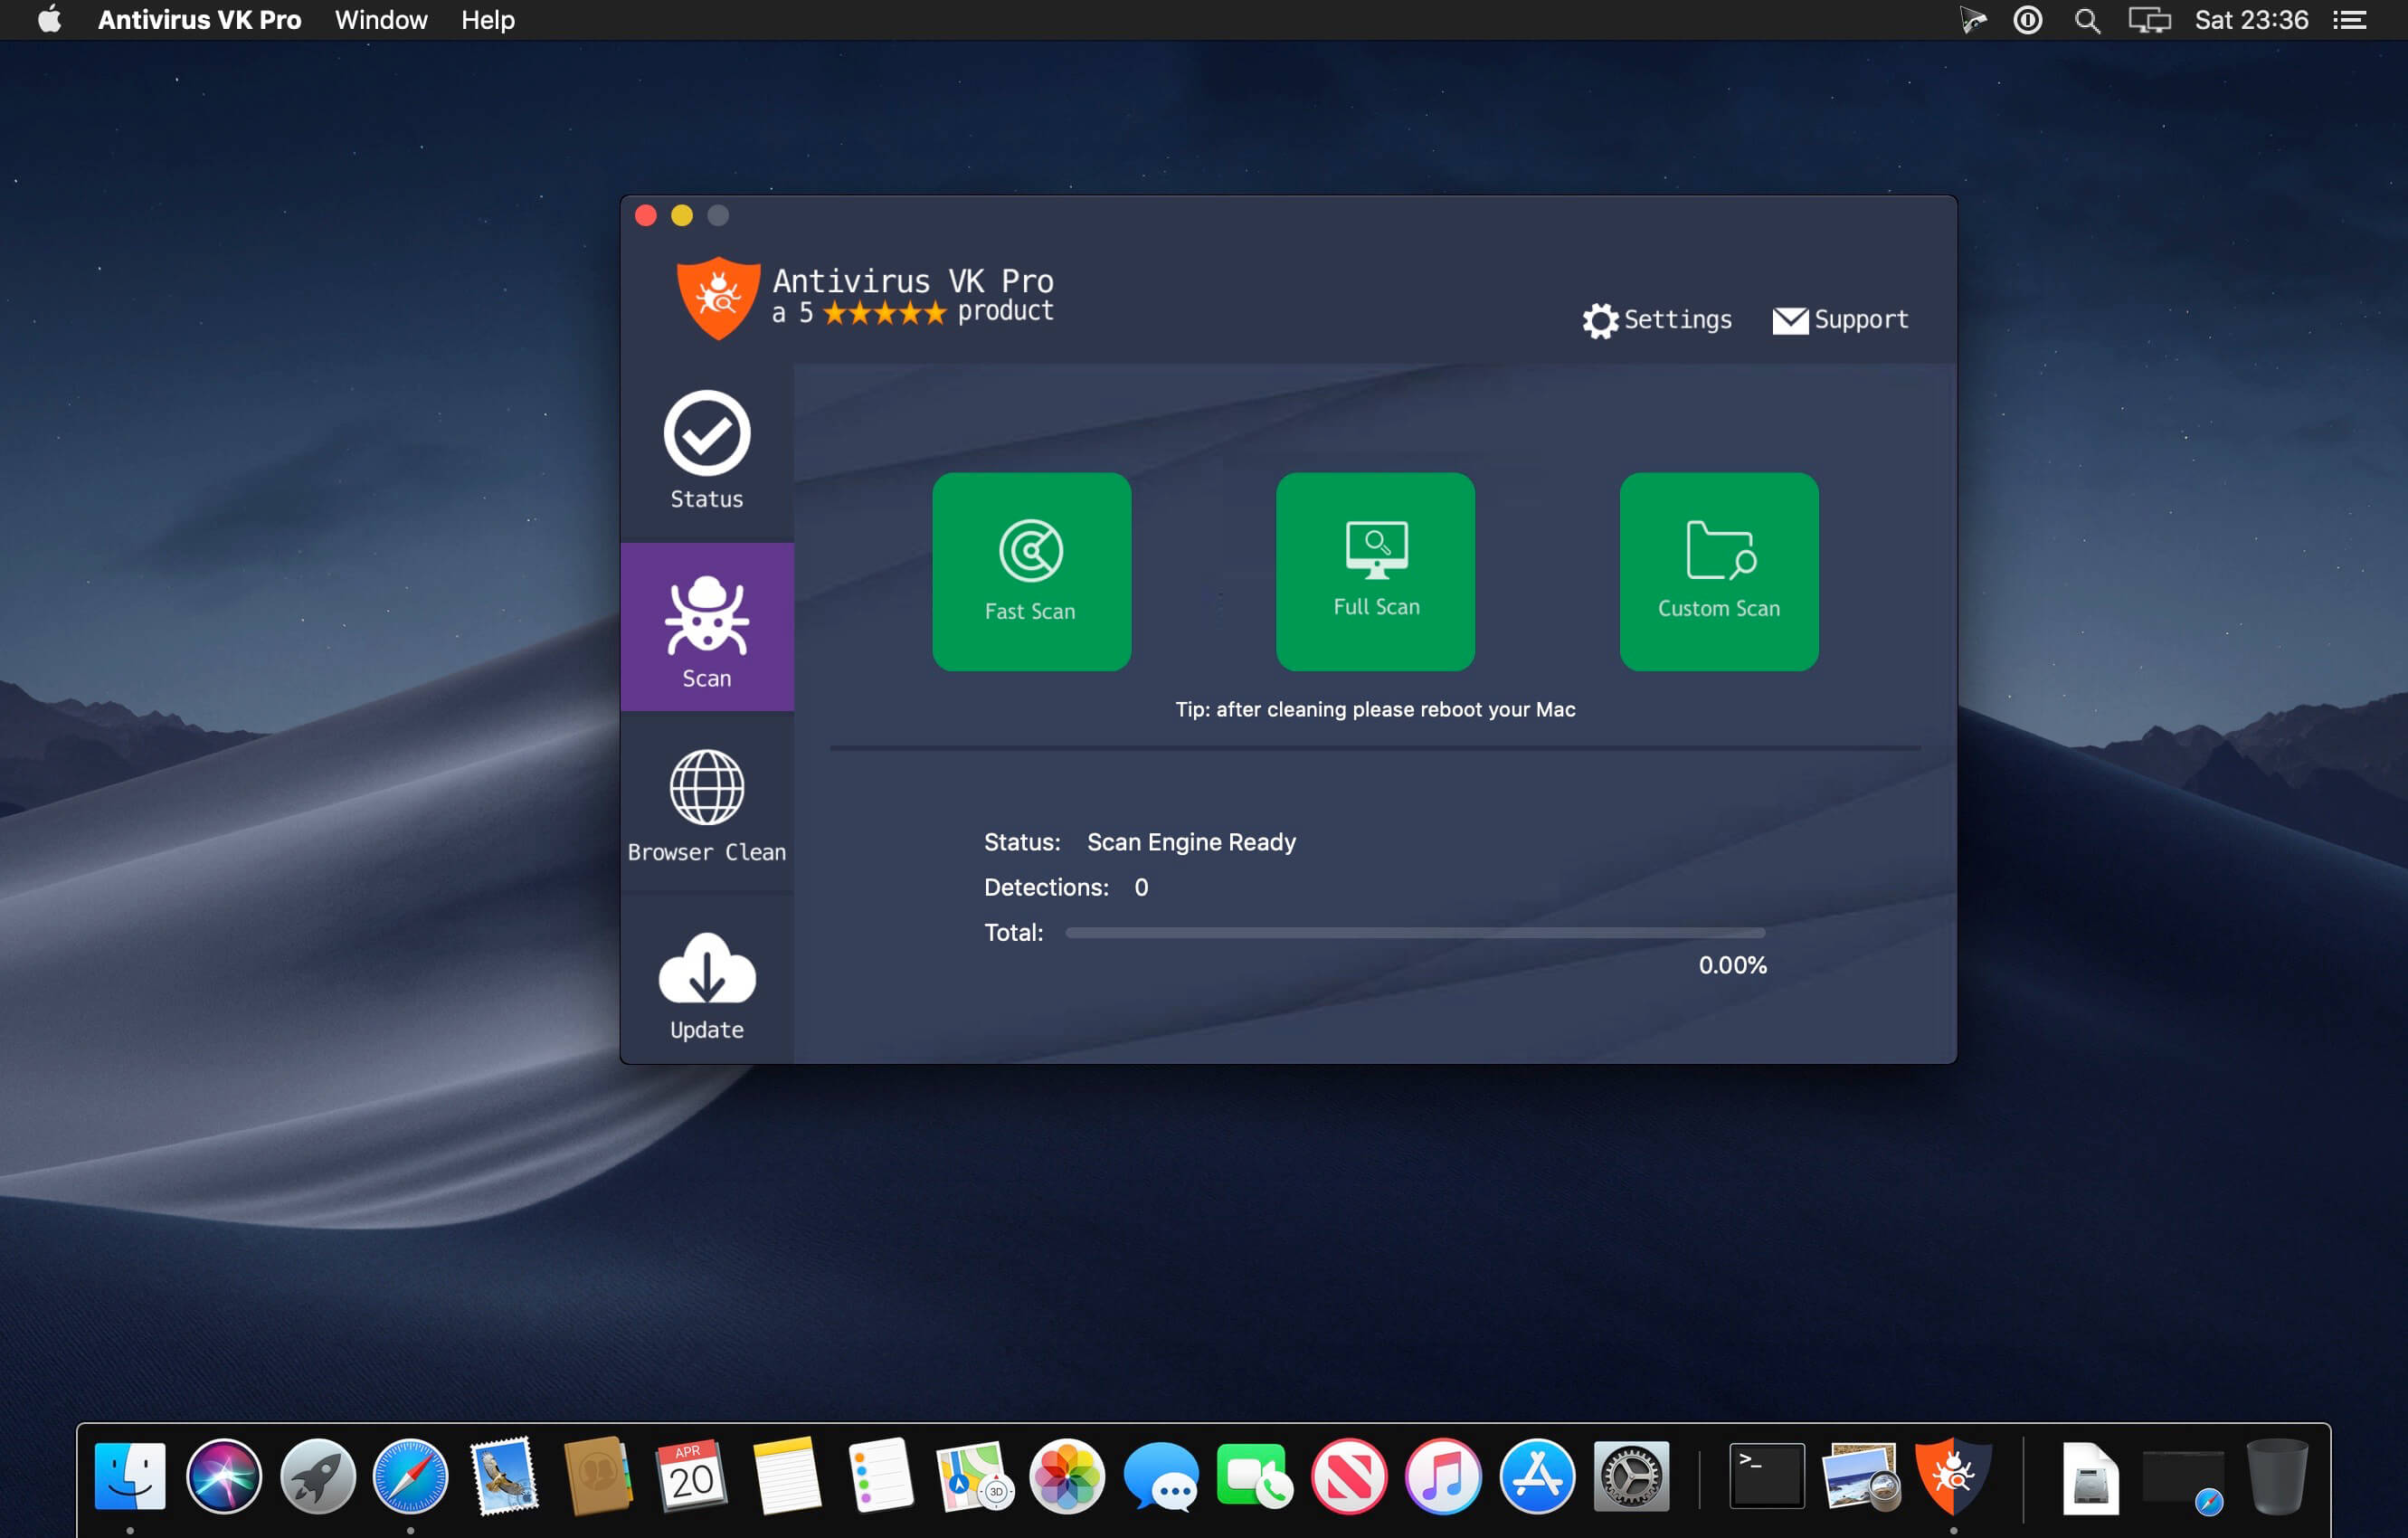
Task: Open the Window menu
Action: point(381,20)
